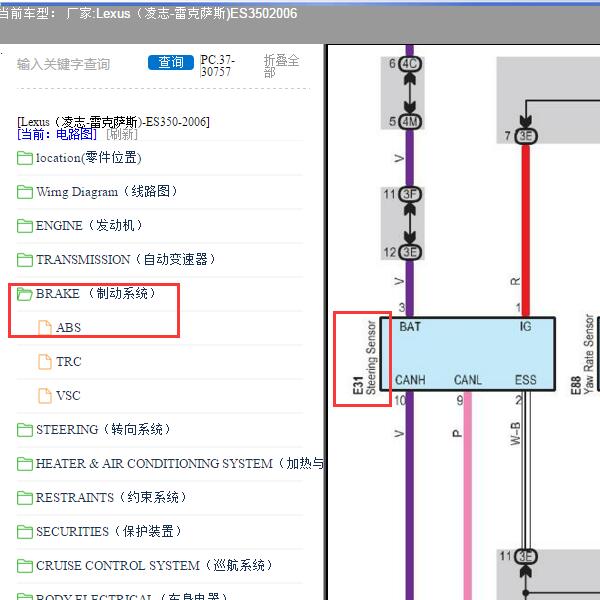
Task: Collapse BRAKE（制动系统）tree entry
Action: (x=96, y=293)
